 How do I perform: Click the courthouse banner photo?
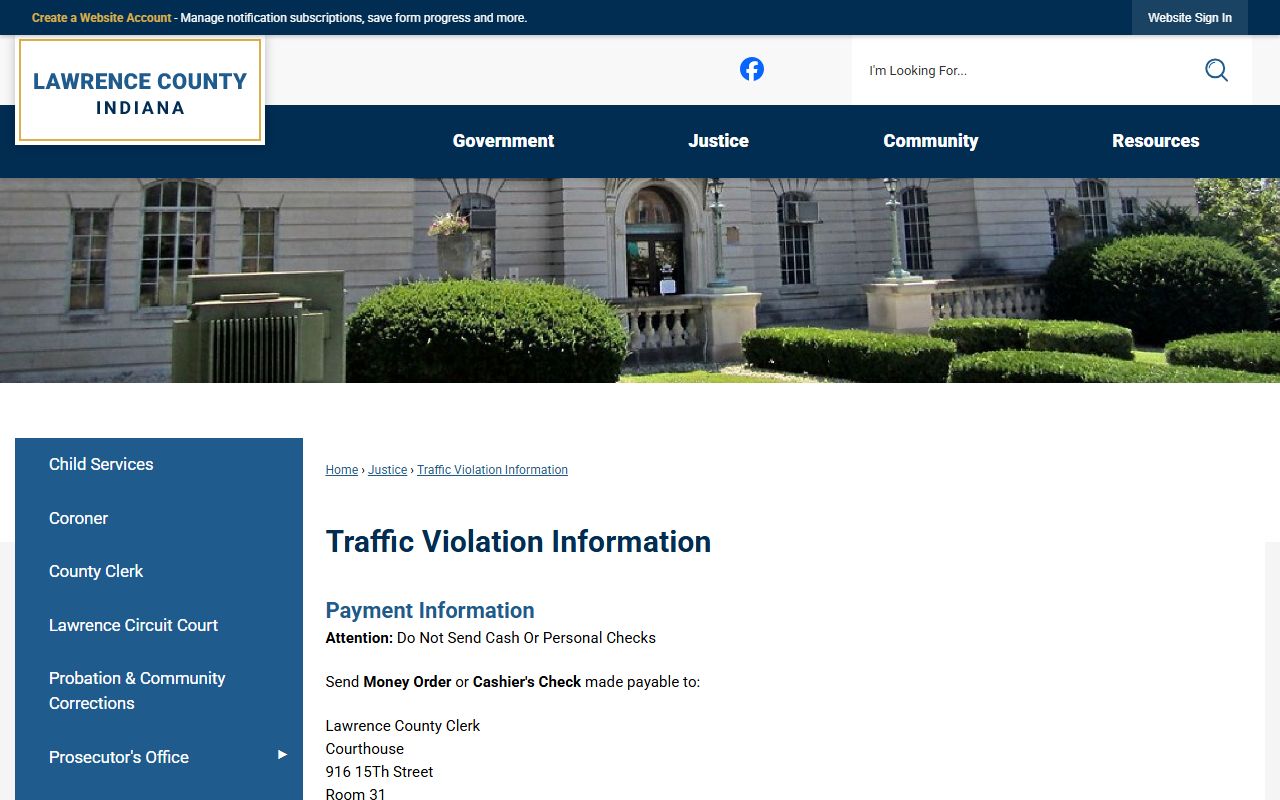coord(640,280)
